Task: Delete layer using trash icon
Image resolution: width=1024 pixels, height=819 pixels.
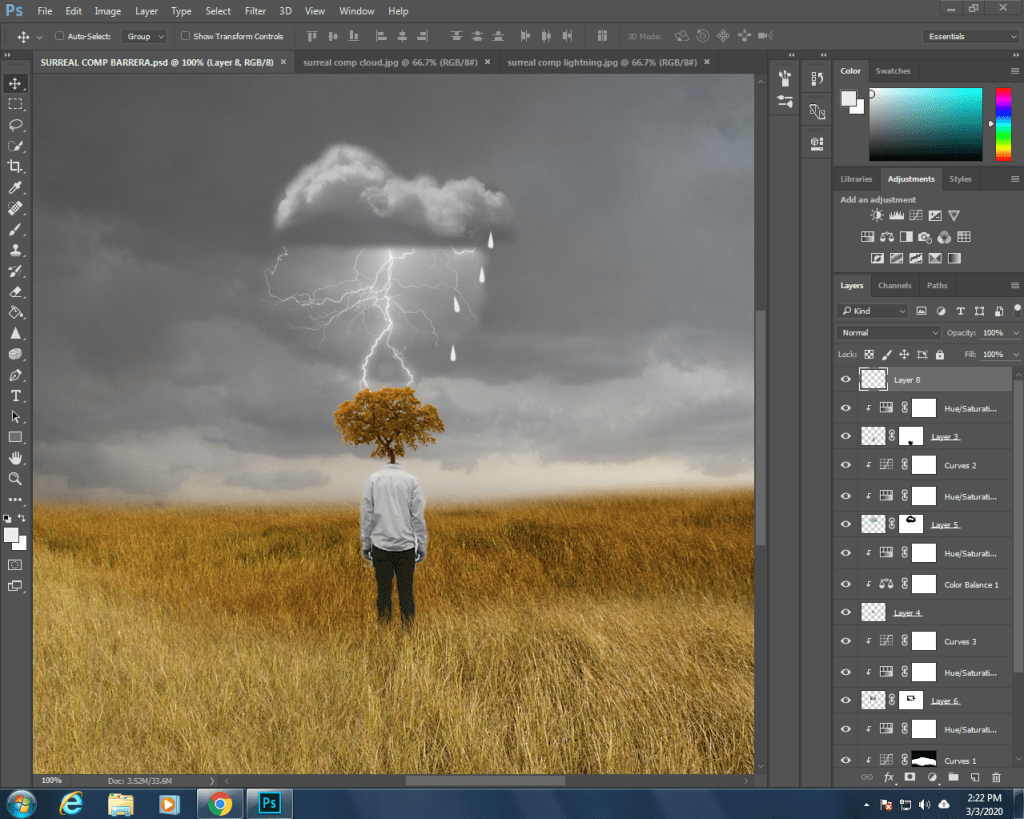Action: coord(996,777)
